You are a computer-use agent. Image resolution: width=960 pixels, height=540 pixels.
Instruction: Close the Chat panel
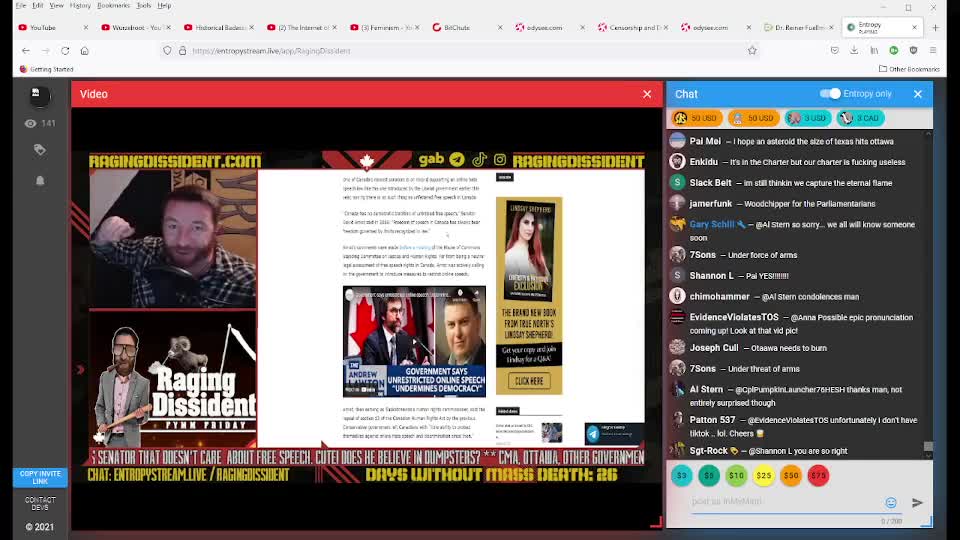(x=918, y=94)
